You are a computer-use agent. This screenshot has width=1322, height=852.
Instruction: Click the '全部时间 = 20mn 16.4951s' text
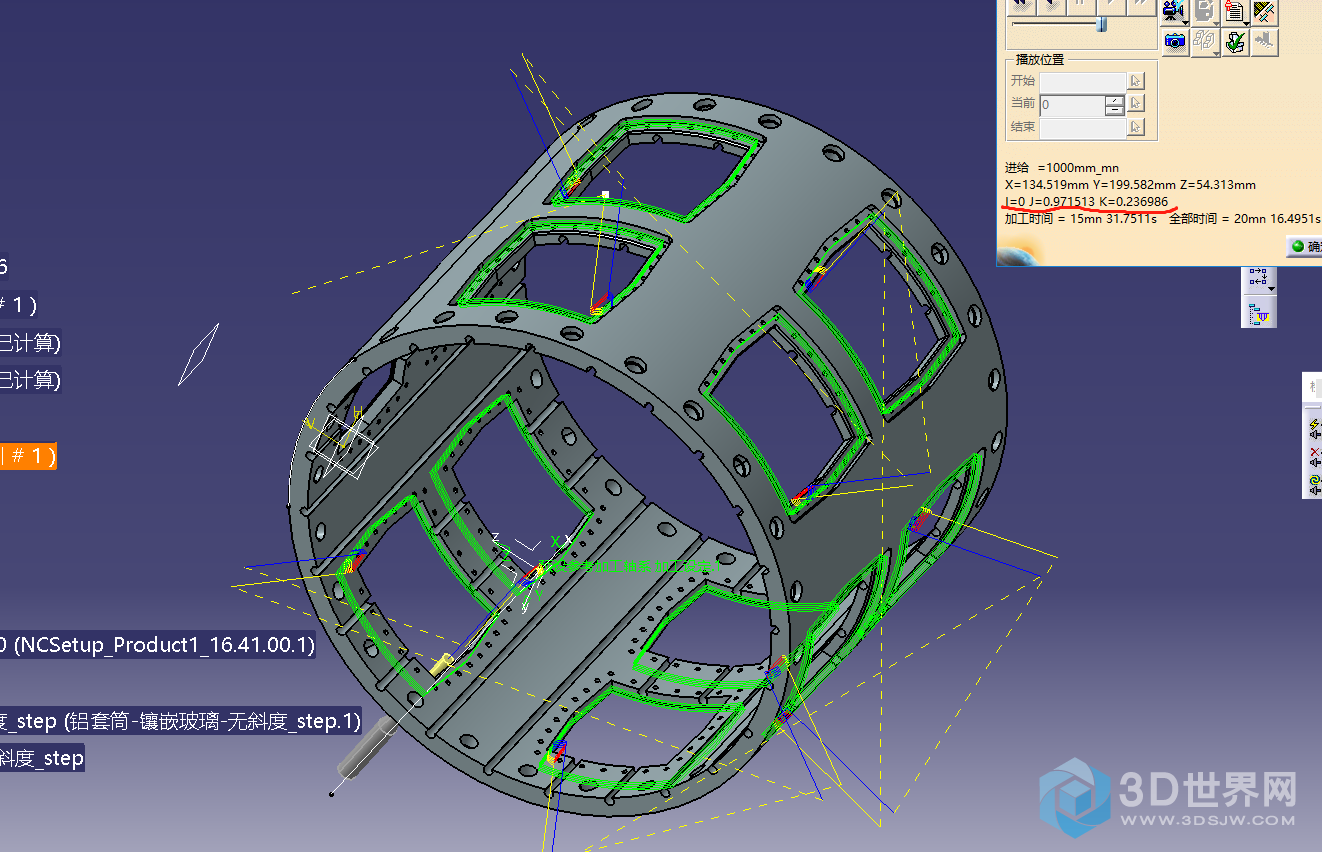[x=1245, y=218]
